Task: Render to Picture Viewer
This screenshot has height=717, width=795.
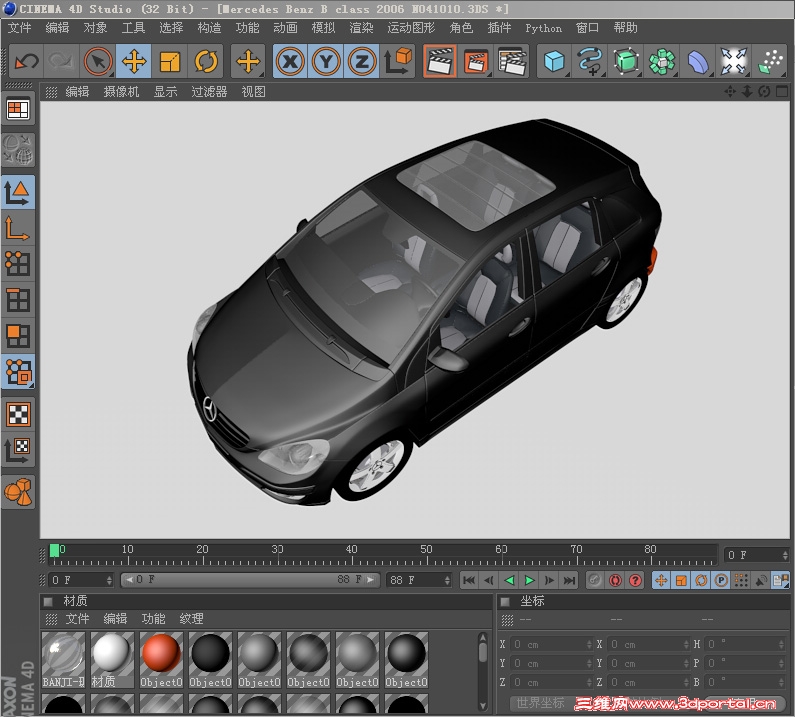Action: (x=476, y=61)
